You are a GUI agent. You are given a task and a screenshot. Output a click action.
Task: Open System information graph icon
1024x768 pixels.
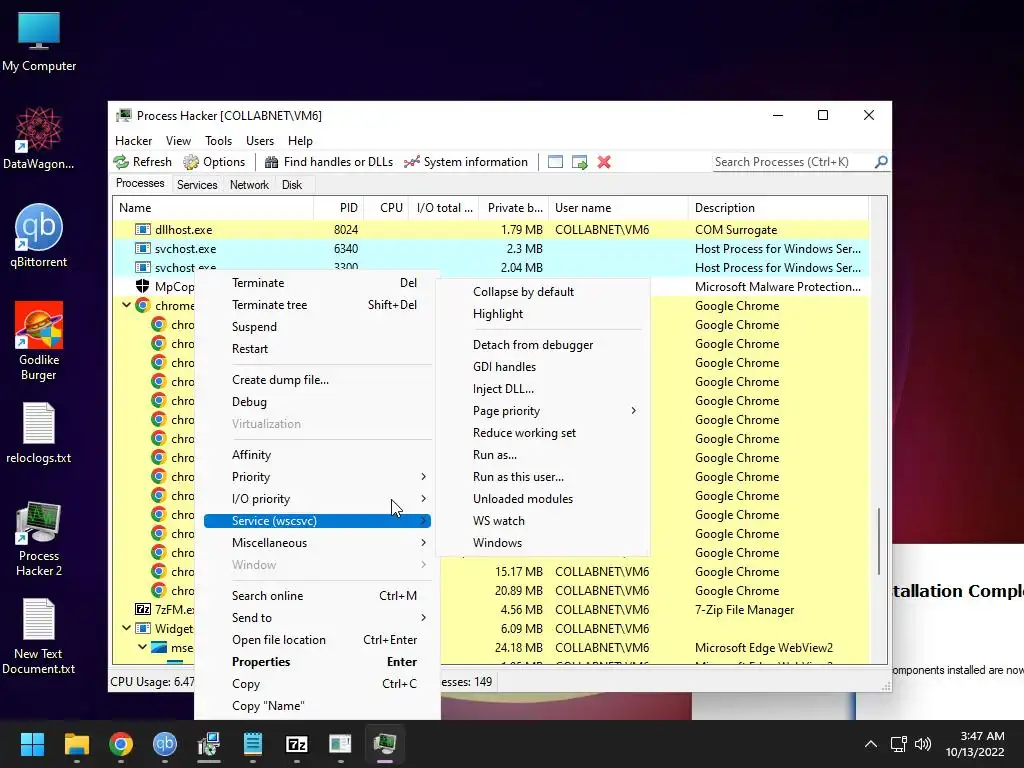(411, 162)
